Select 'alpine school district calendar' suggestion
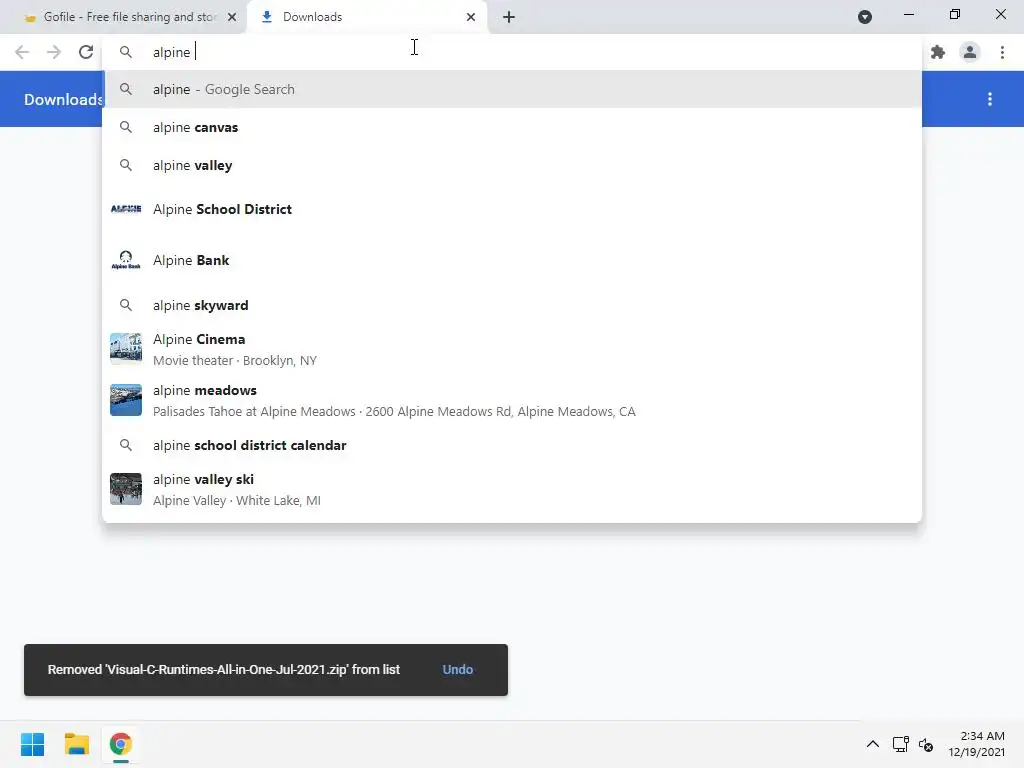1024x768 pixels. [512, 445]
